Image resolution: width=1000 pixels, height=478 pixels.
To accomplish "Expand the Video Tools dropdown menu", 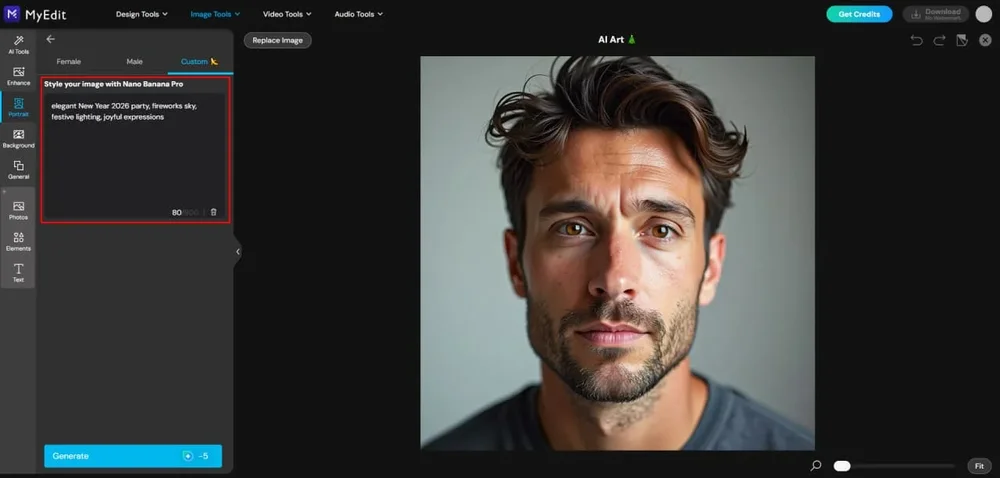I will pos(287,14).
